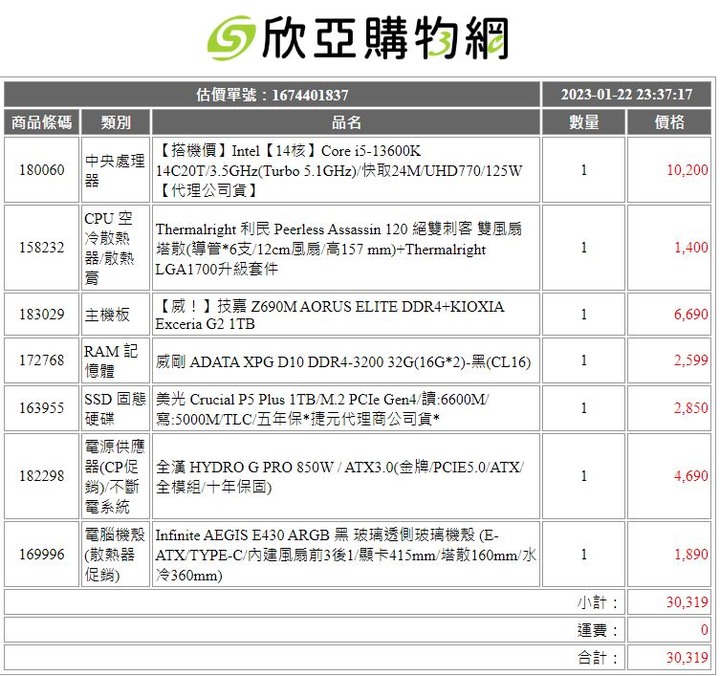
Task: Click the 合計 label
Action: click(x=598, y=658)
